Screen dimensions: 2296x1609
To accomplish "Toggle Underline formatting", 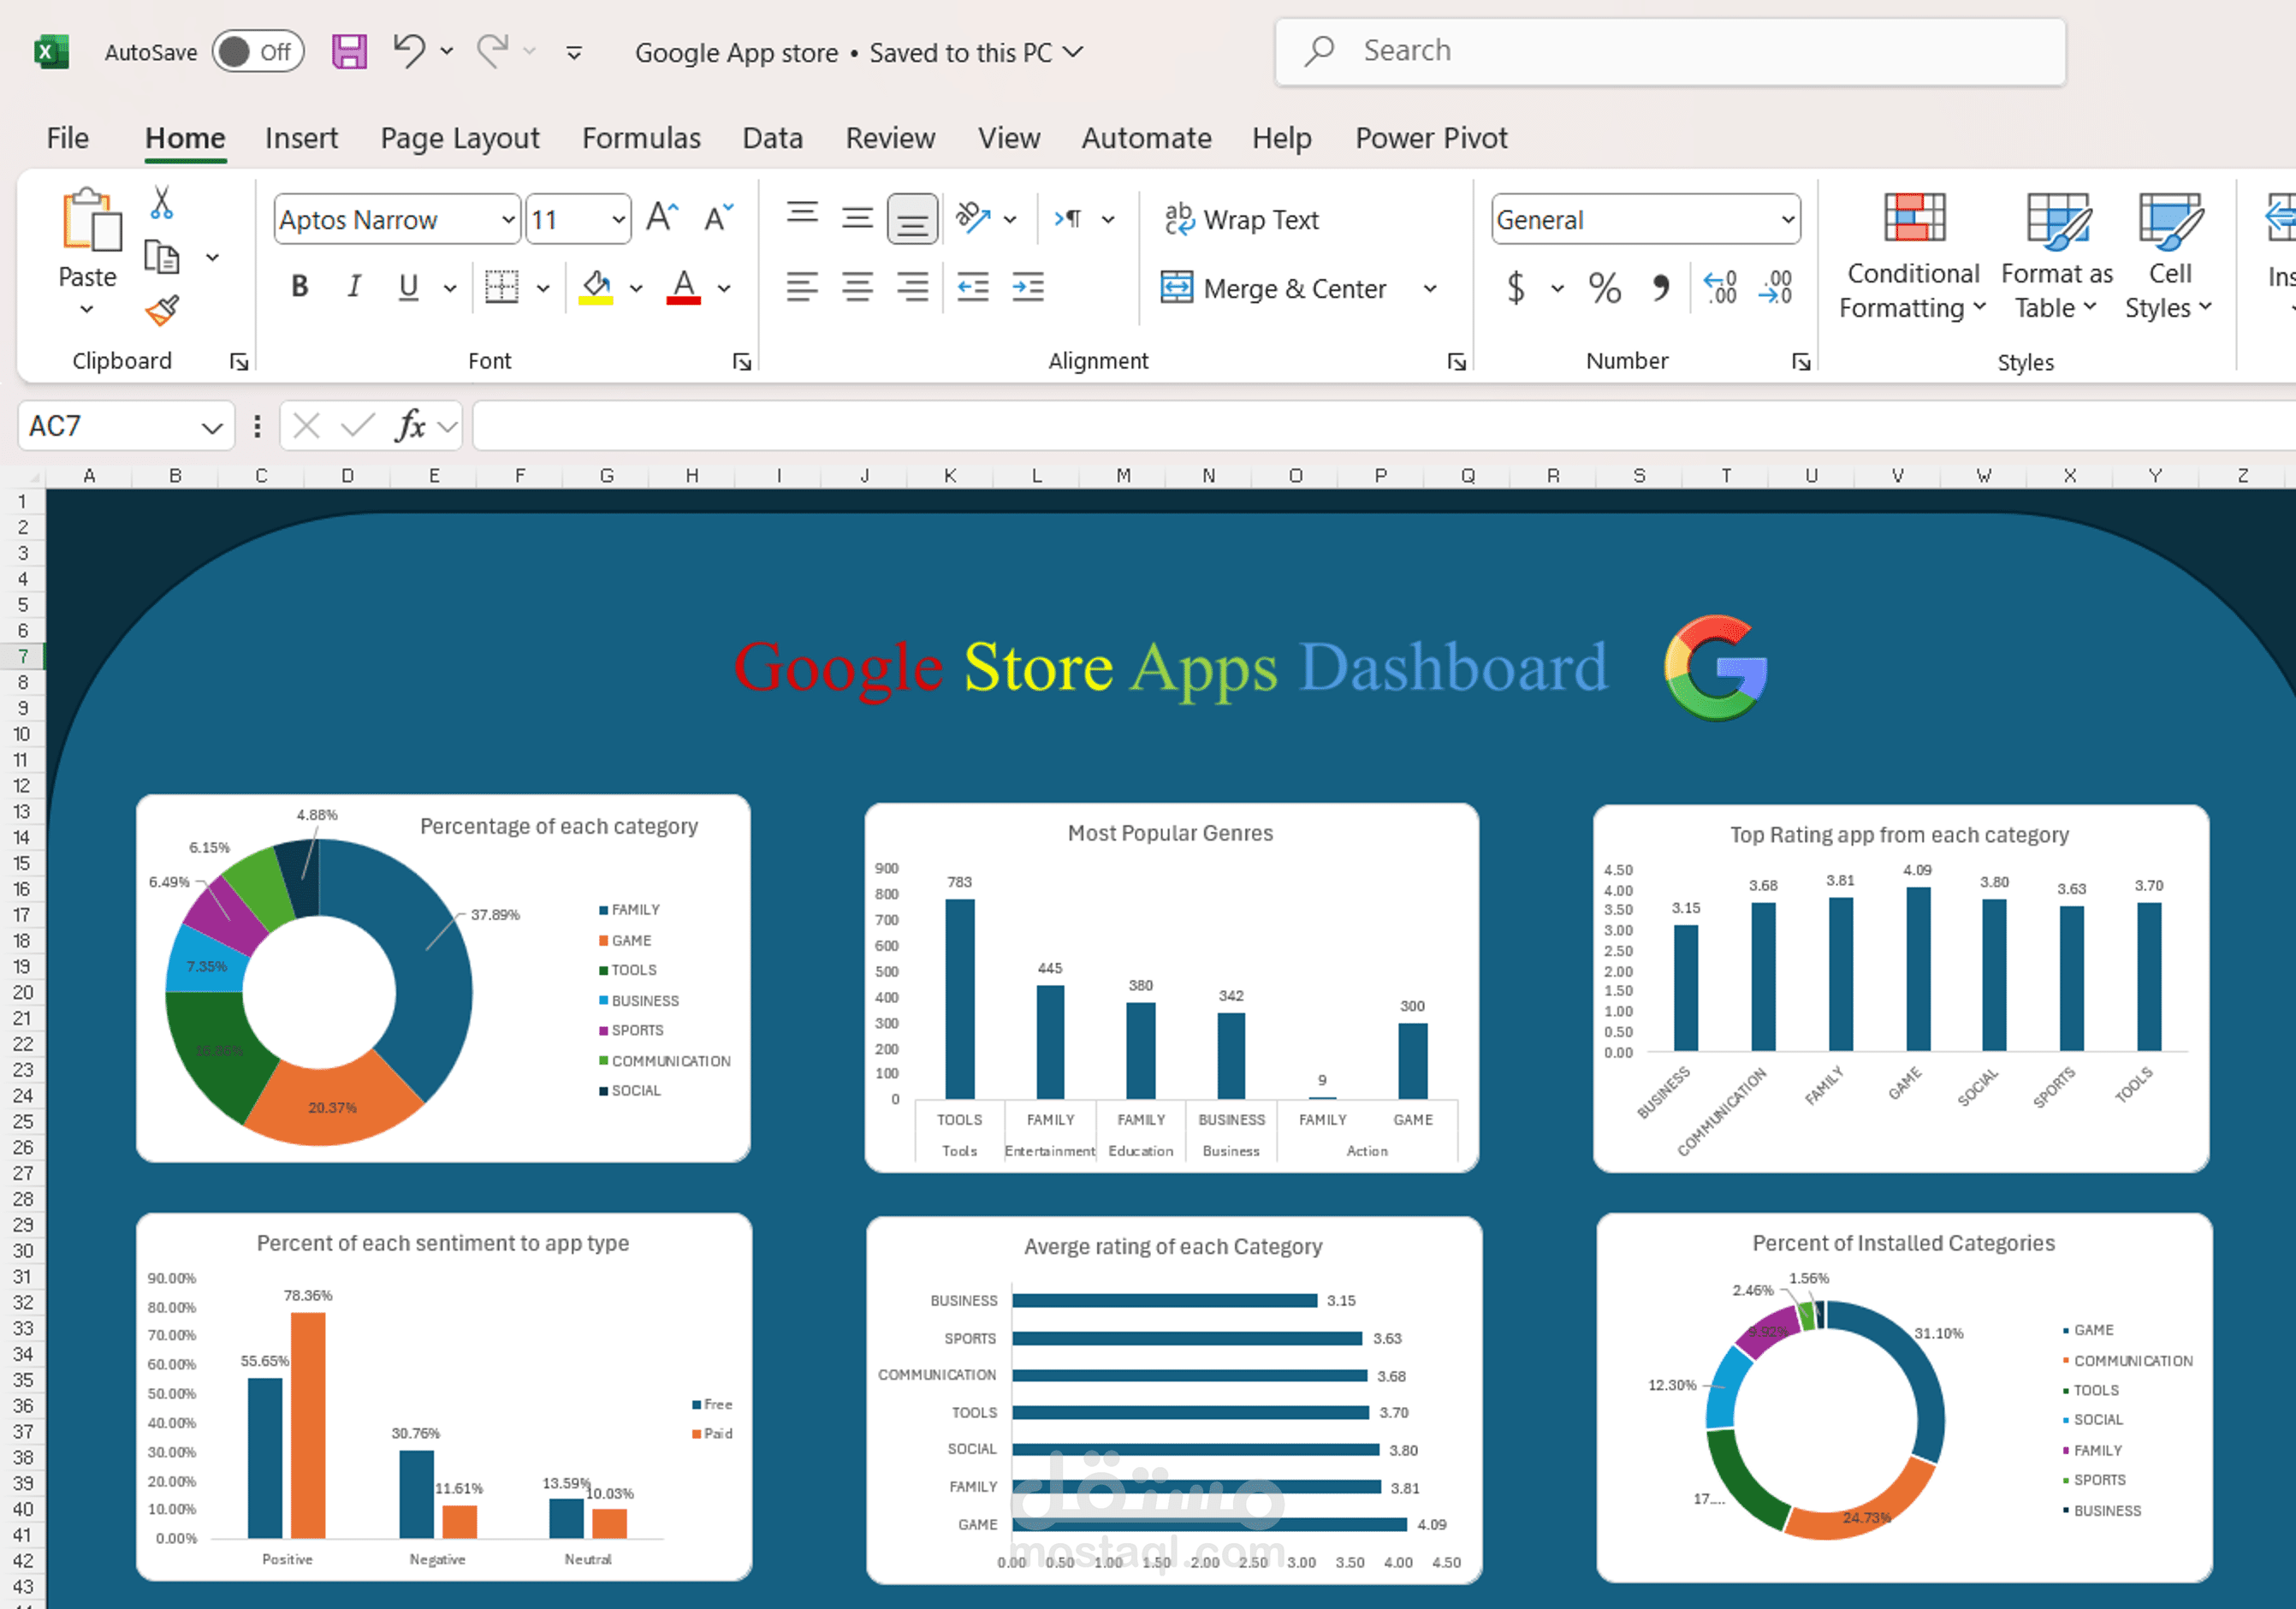I will click(x=408, y=288).
